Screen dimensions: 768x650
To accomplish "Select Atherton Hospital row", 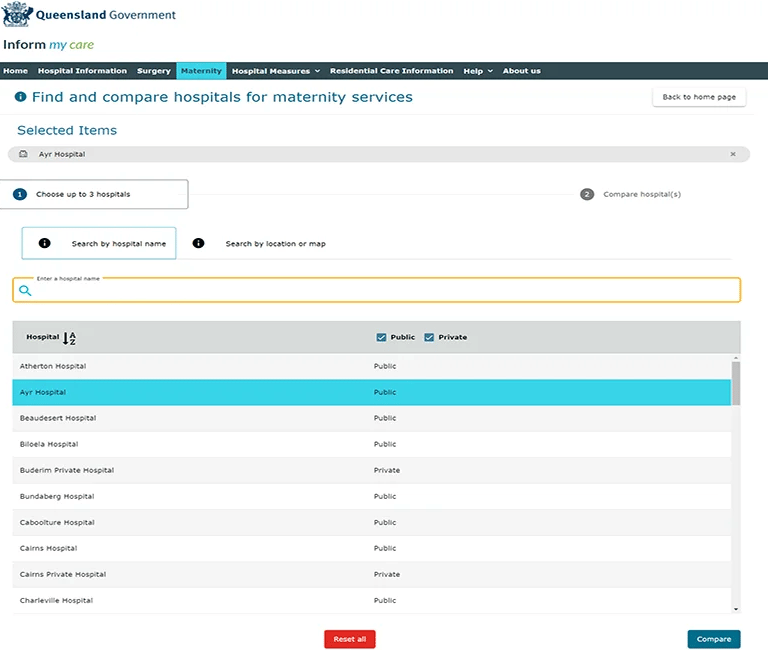I will click(371, 366).
